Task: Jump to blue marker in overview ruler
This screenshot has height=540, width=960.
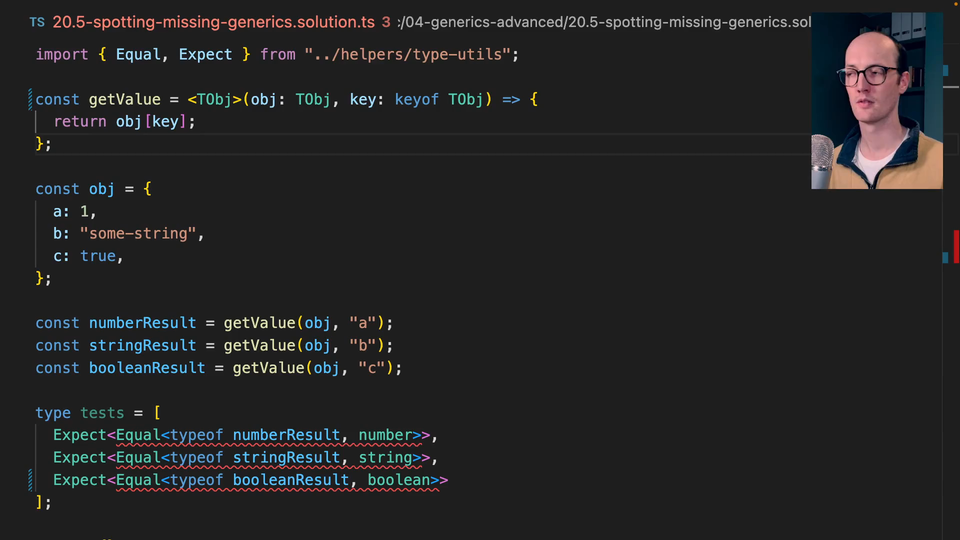Action: (x=944, y=257)
